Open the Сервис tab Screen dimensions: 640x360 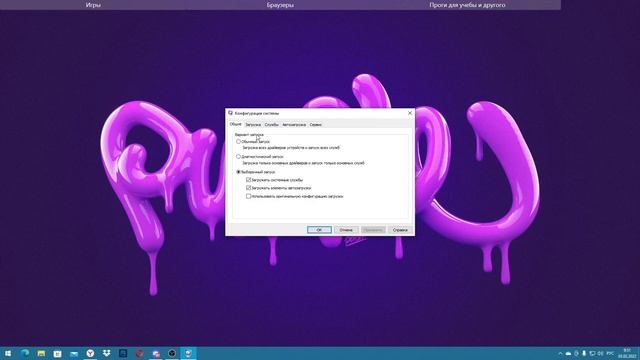(316, 124)
